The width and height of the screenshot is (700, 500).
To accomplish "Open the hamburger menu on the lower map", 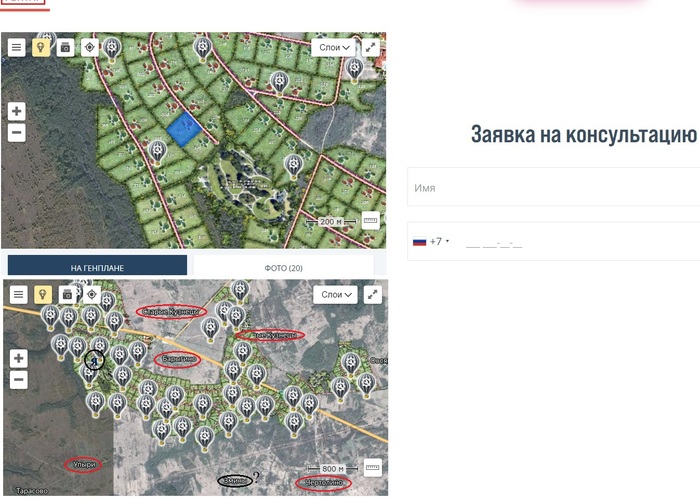I will point(18,294).
